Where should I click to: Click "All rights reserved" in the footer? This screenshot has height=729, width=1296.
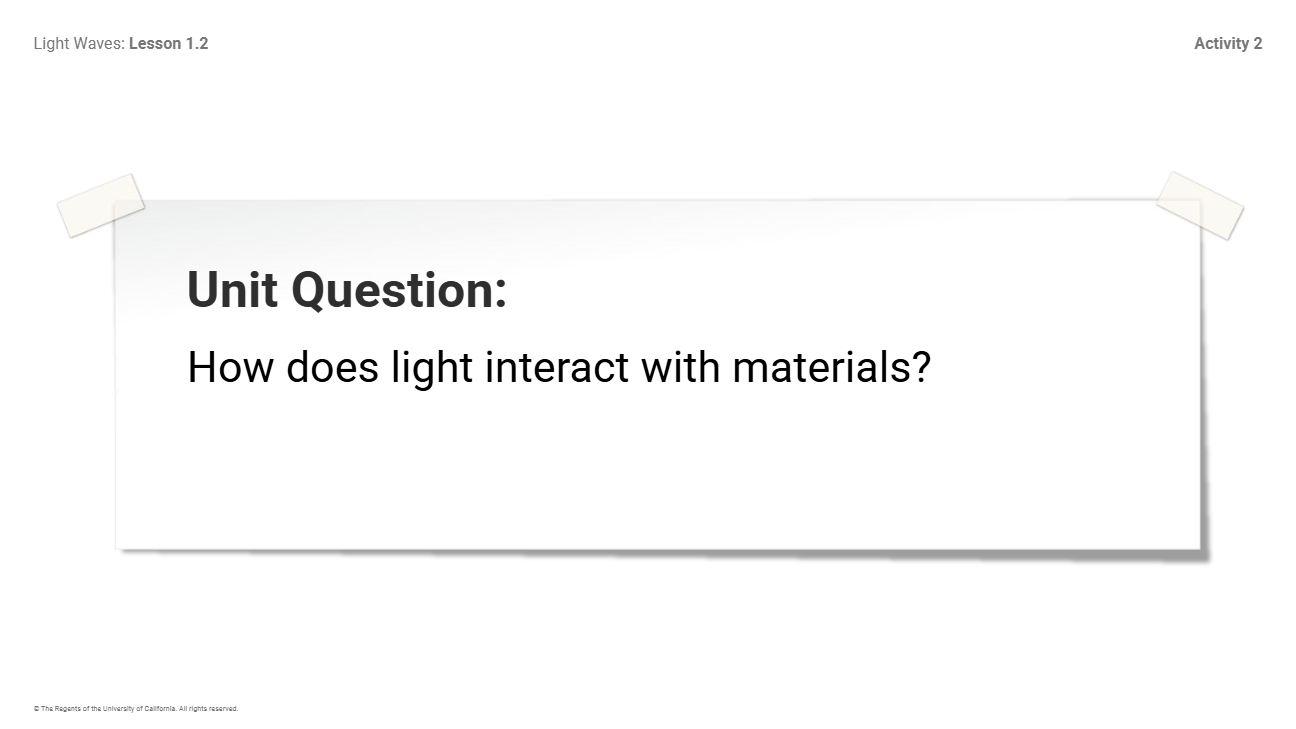[x=208, y=709]
